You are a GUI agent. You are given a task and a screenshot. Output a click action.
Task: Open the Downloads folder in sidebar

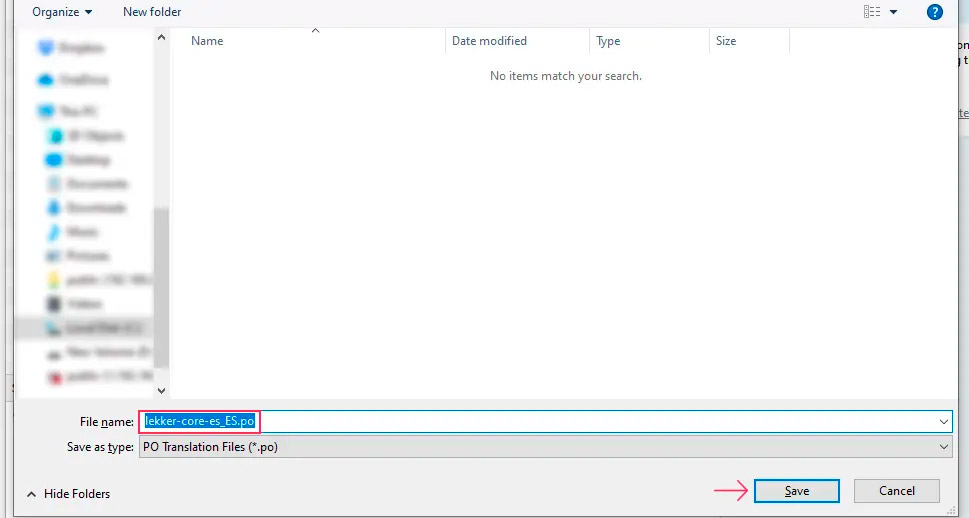pos(88,208)
